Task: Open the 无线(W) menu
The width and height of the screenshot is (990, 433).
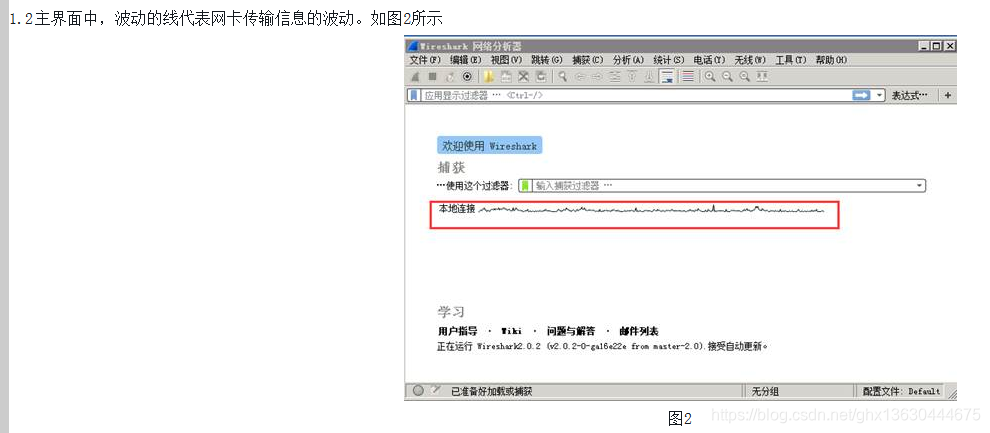Action: click(749, 60)
